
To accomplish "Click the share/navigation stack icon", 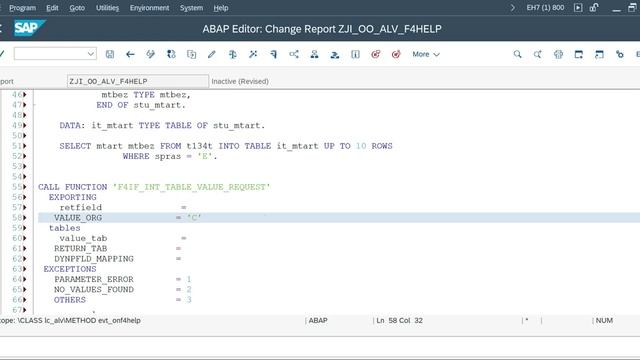I will click(x=294, y=54).
